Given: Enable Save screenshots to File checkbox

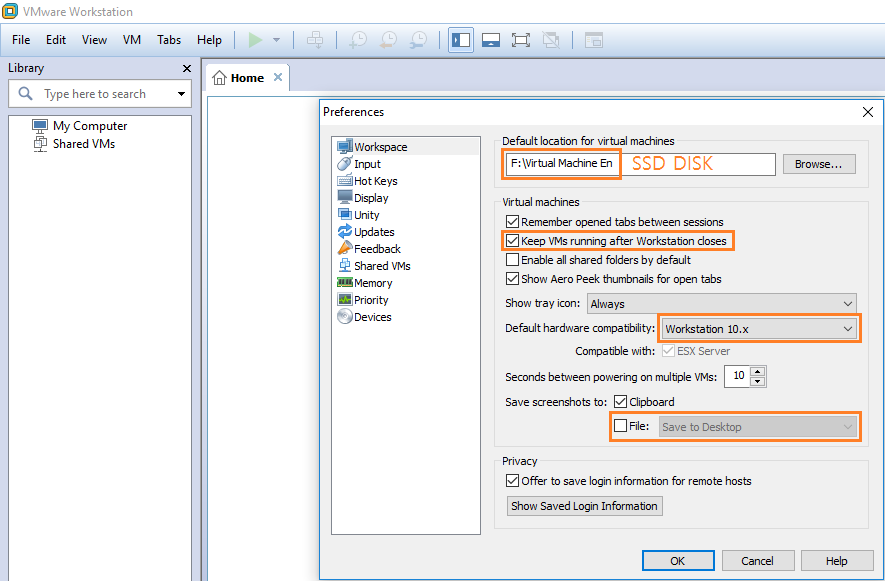Looking at the screenshot, I should [620, 426].
